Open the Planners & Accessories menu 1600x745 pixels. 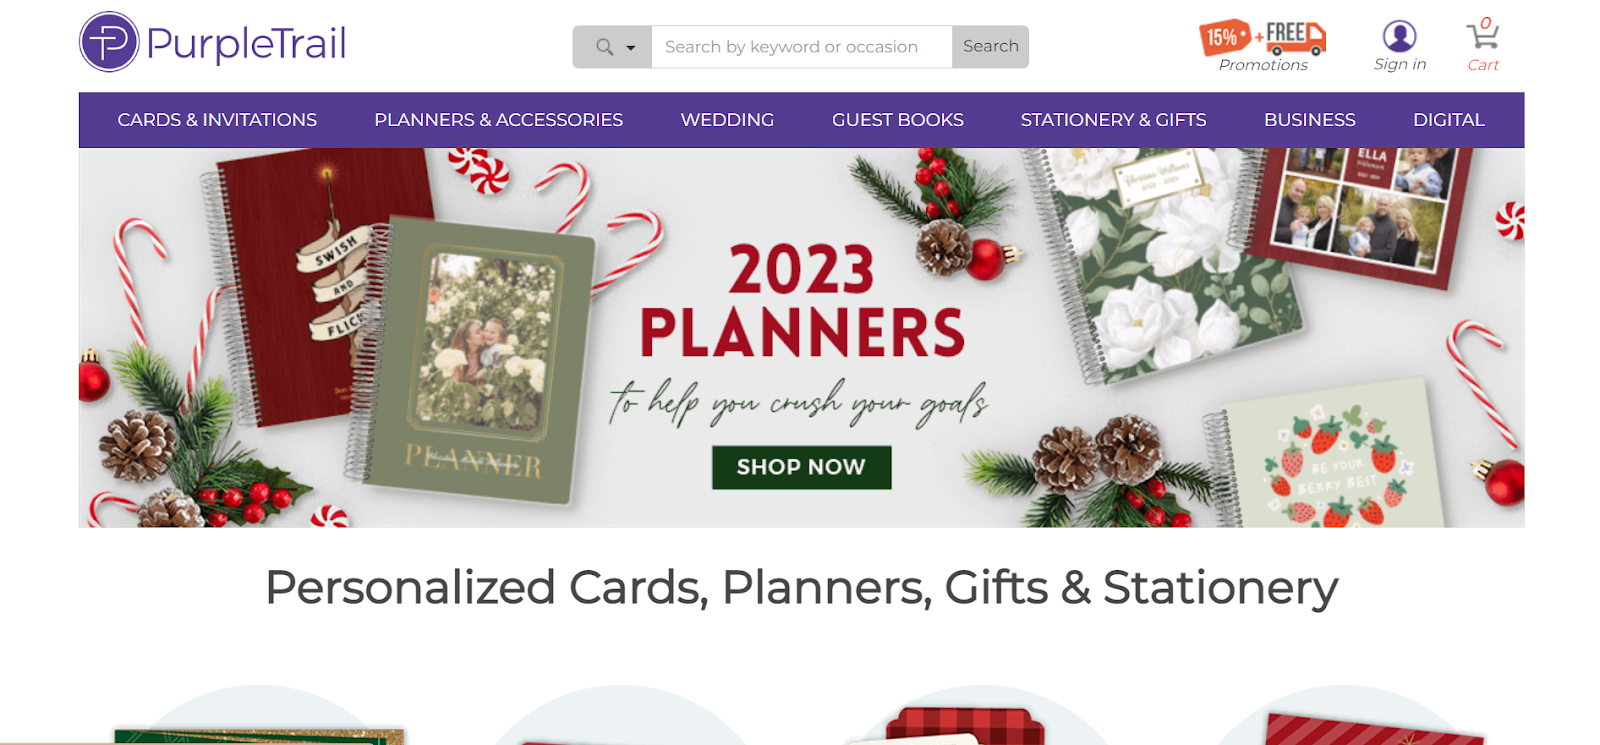(498, 120)
